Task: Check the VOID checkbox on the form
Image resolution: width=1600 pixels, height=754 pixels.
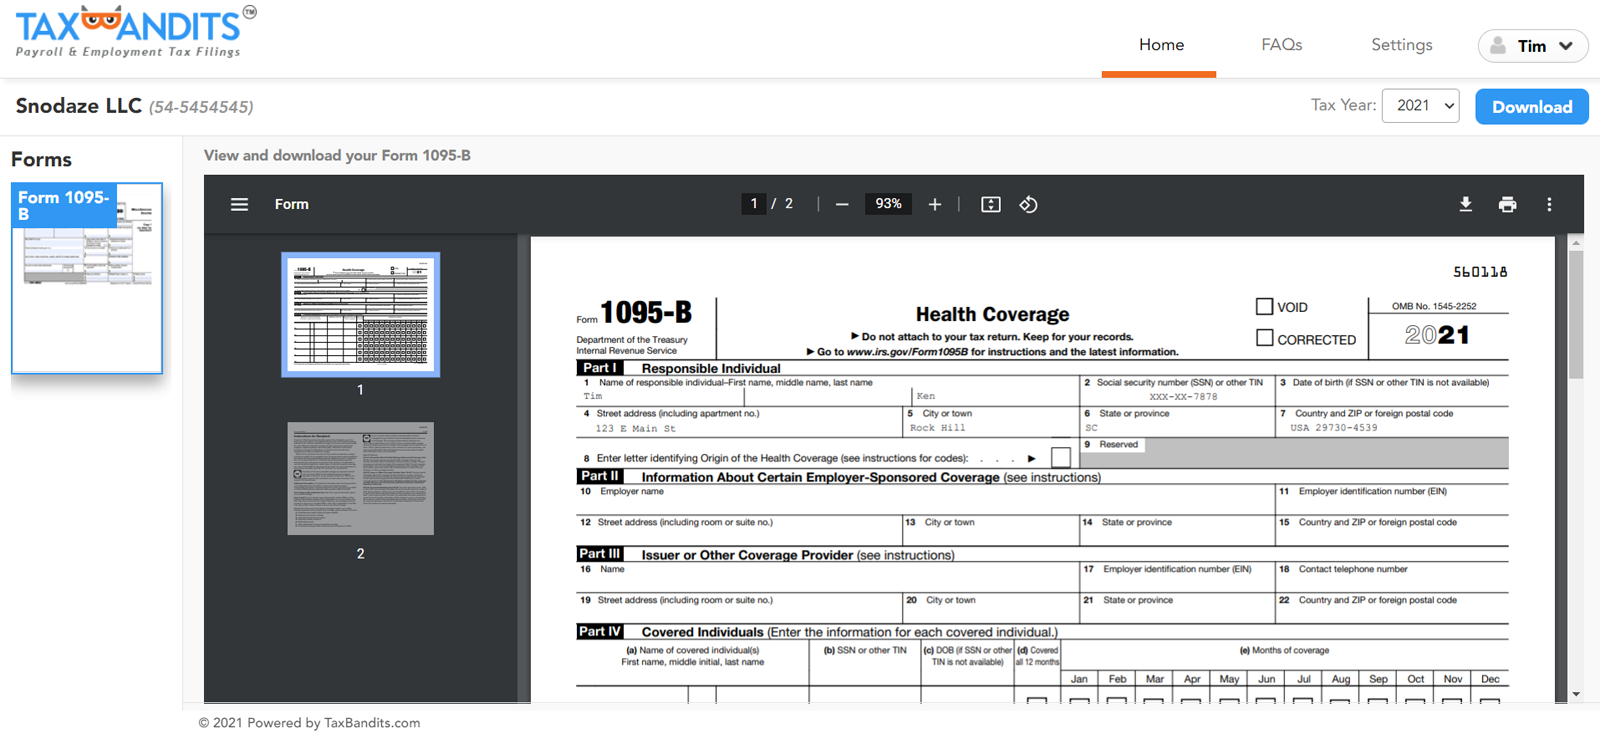Action: tap(1265, 307)
